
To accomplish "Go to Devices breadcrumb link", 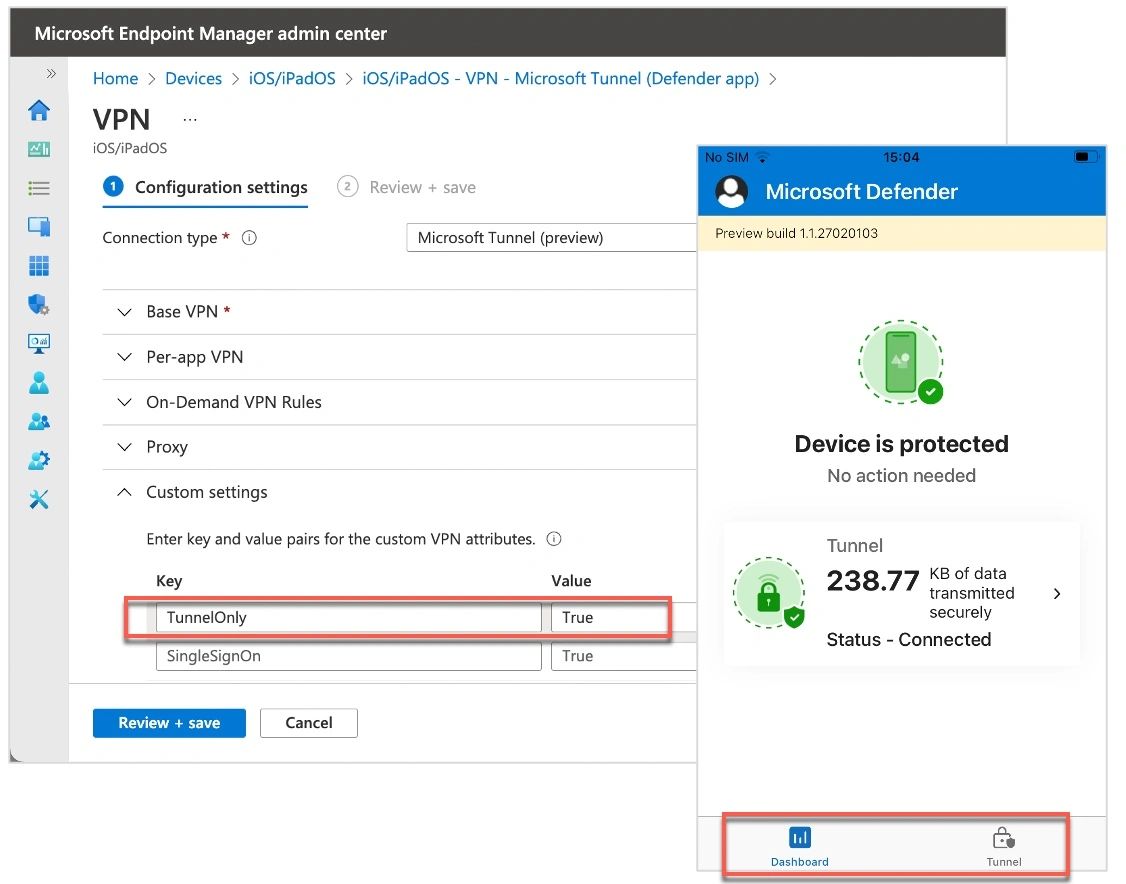I will coord(193,78).
